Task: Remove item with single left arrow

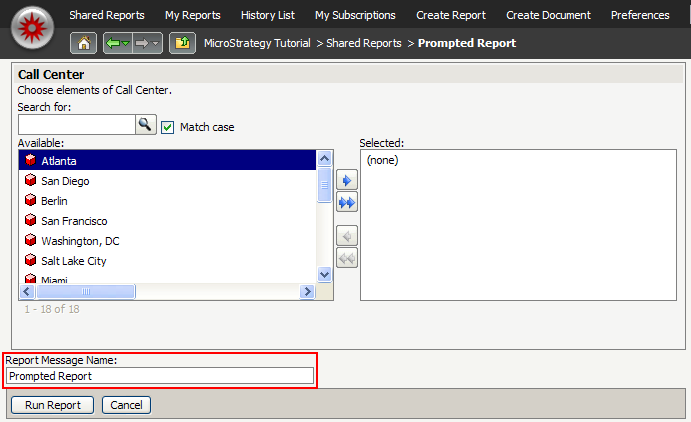Action: pos(347,236)
